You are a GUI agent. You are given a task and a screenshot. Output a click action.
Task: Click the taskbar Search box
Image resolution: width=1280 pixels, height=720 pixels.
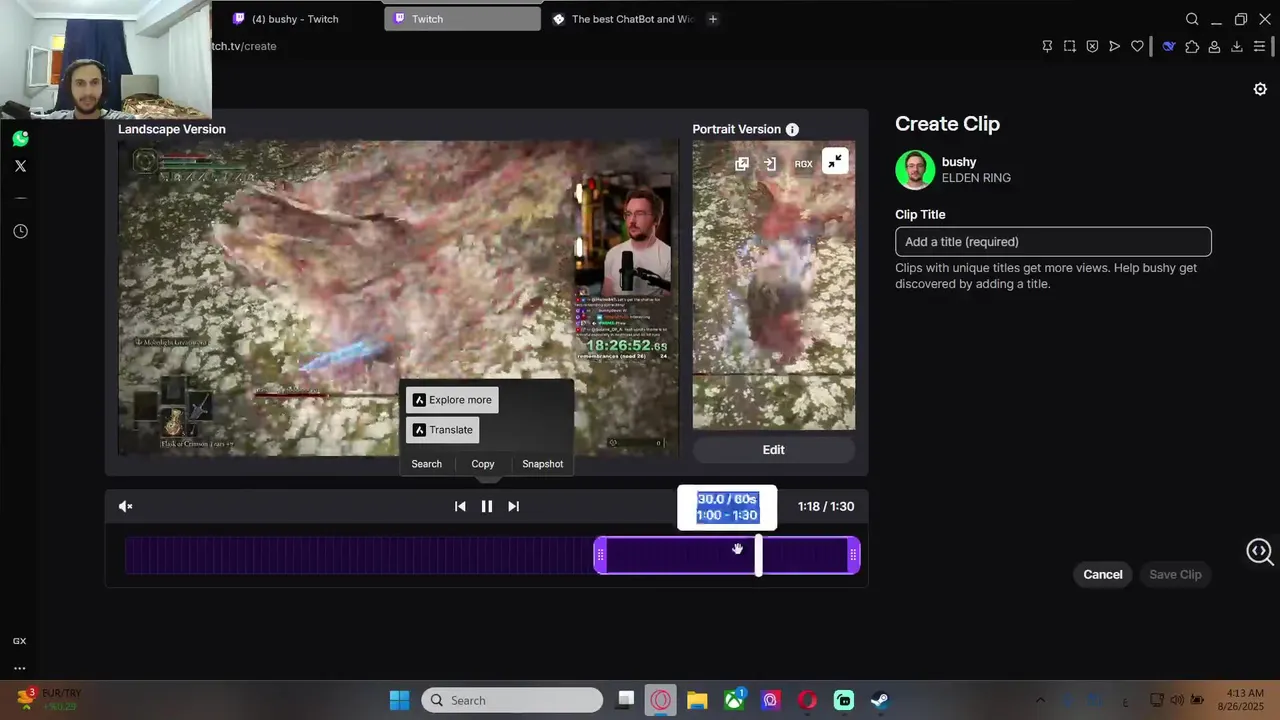tap(512, 700)
